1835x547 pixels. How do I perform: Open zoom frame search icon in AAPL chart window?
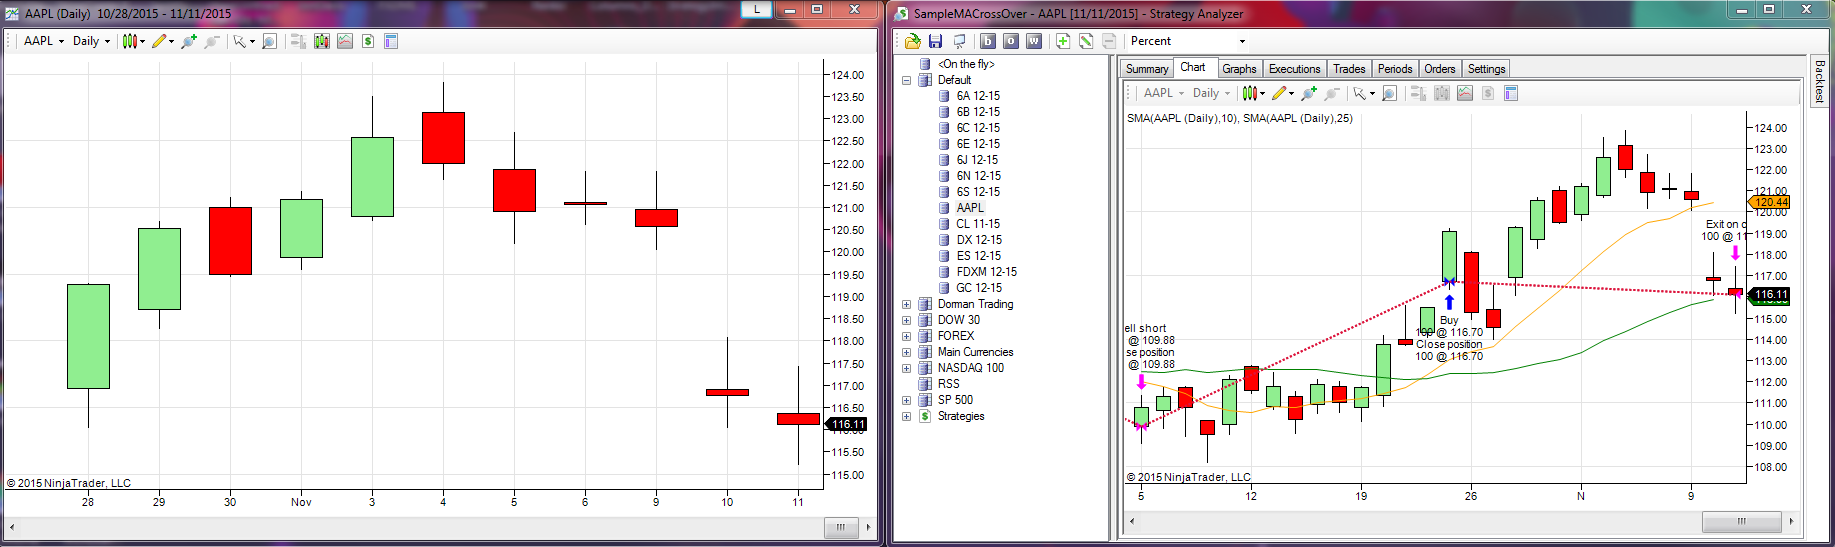pos(269,41)
